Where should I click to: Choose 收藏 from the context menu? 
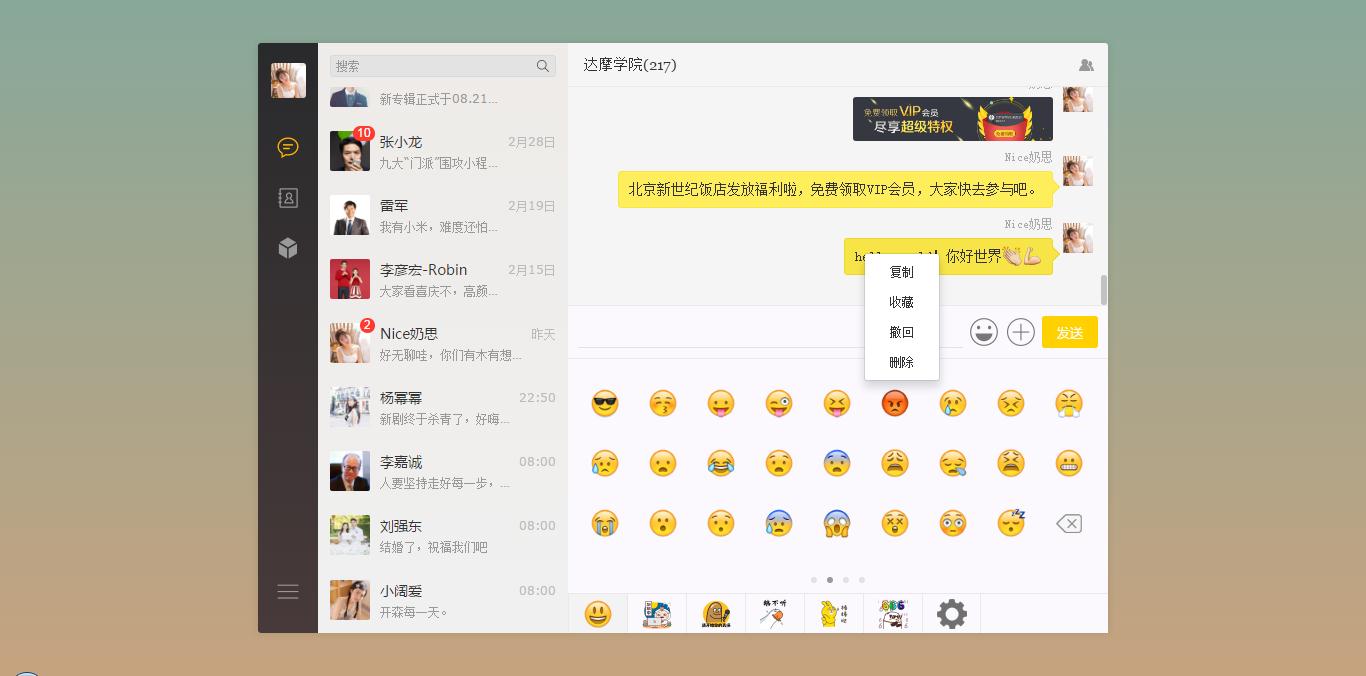point(902,302)
